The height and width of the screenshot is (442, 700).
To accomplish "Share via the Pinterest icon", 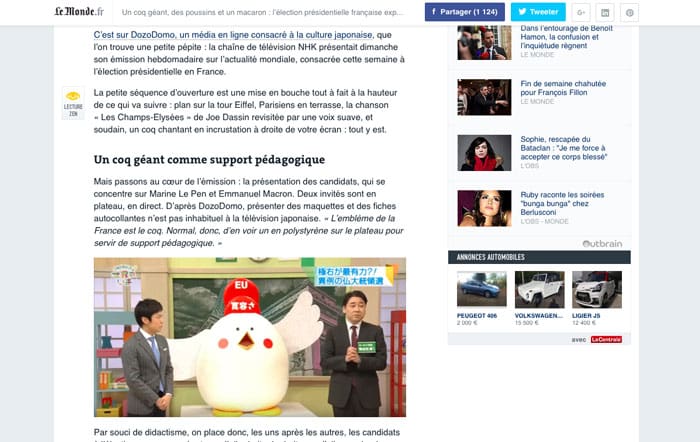I will 629,13.
